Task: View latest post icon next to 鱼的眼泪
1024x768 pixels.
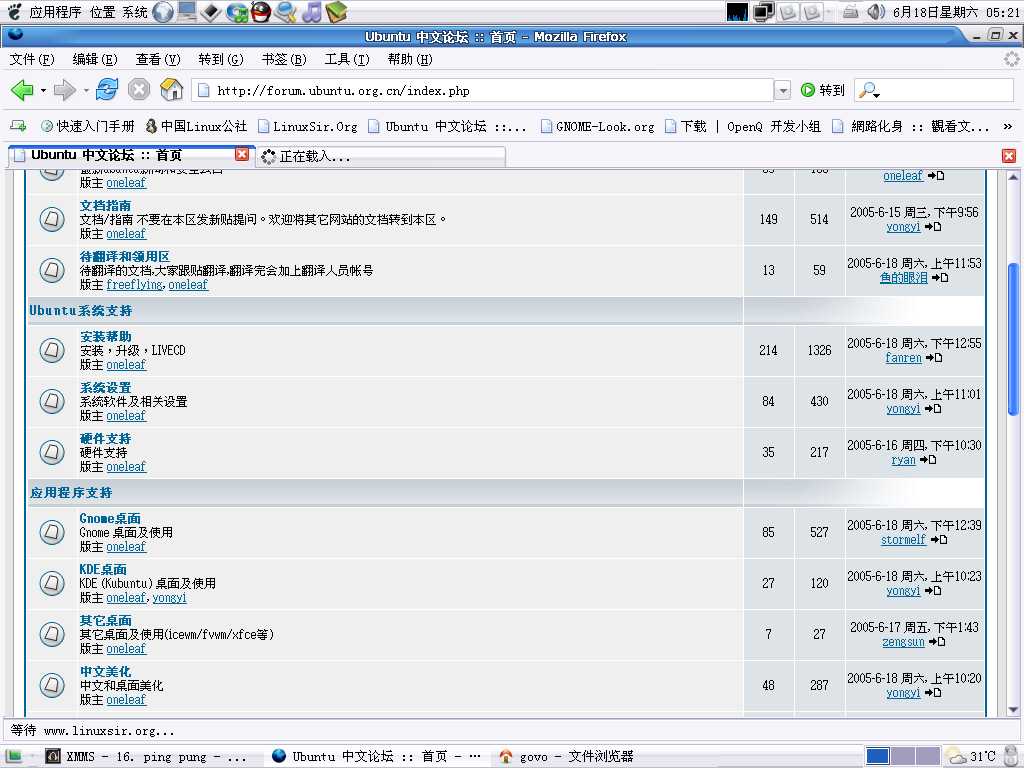Action: pos(940,278)
